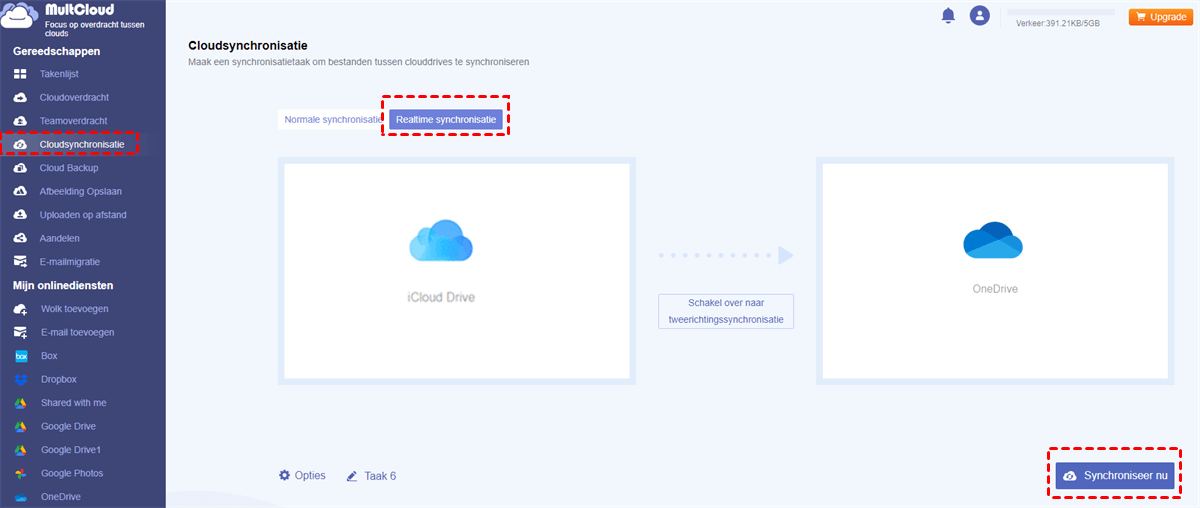Click the E-mailmigratie icon
1200x508 pixels.
click(x=20, y=262)
